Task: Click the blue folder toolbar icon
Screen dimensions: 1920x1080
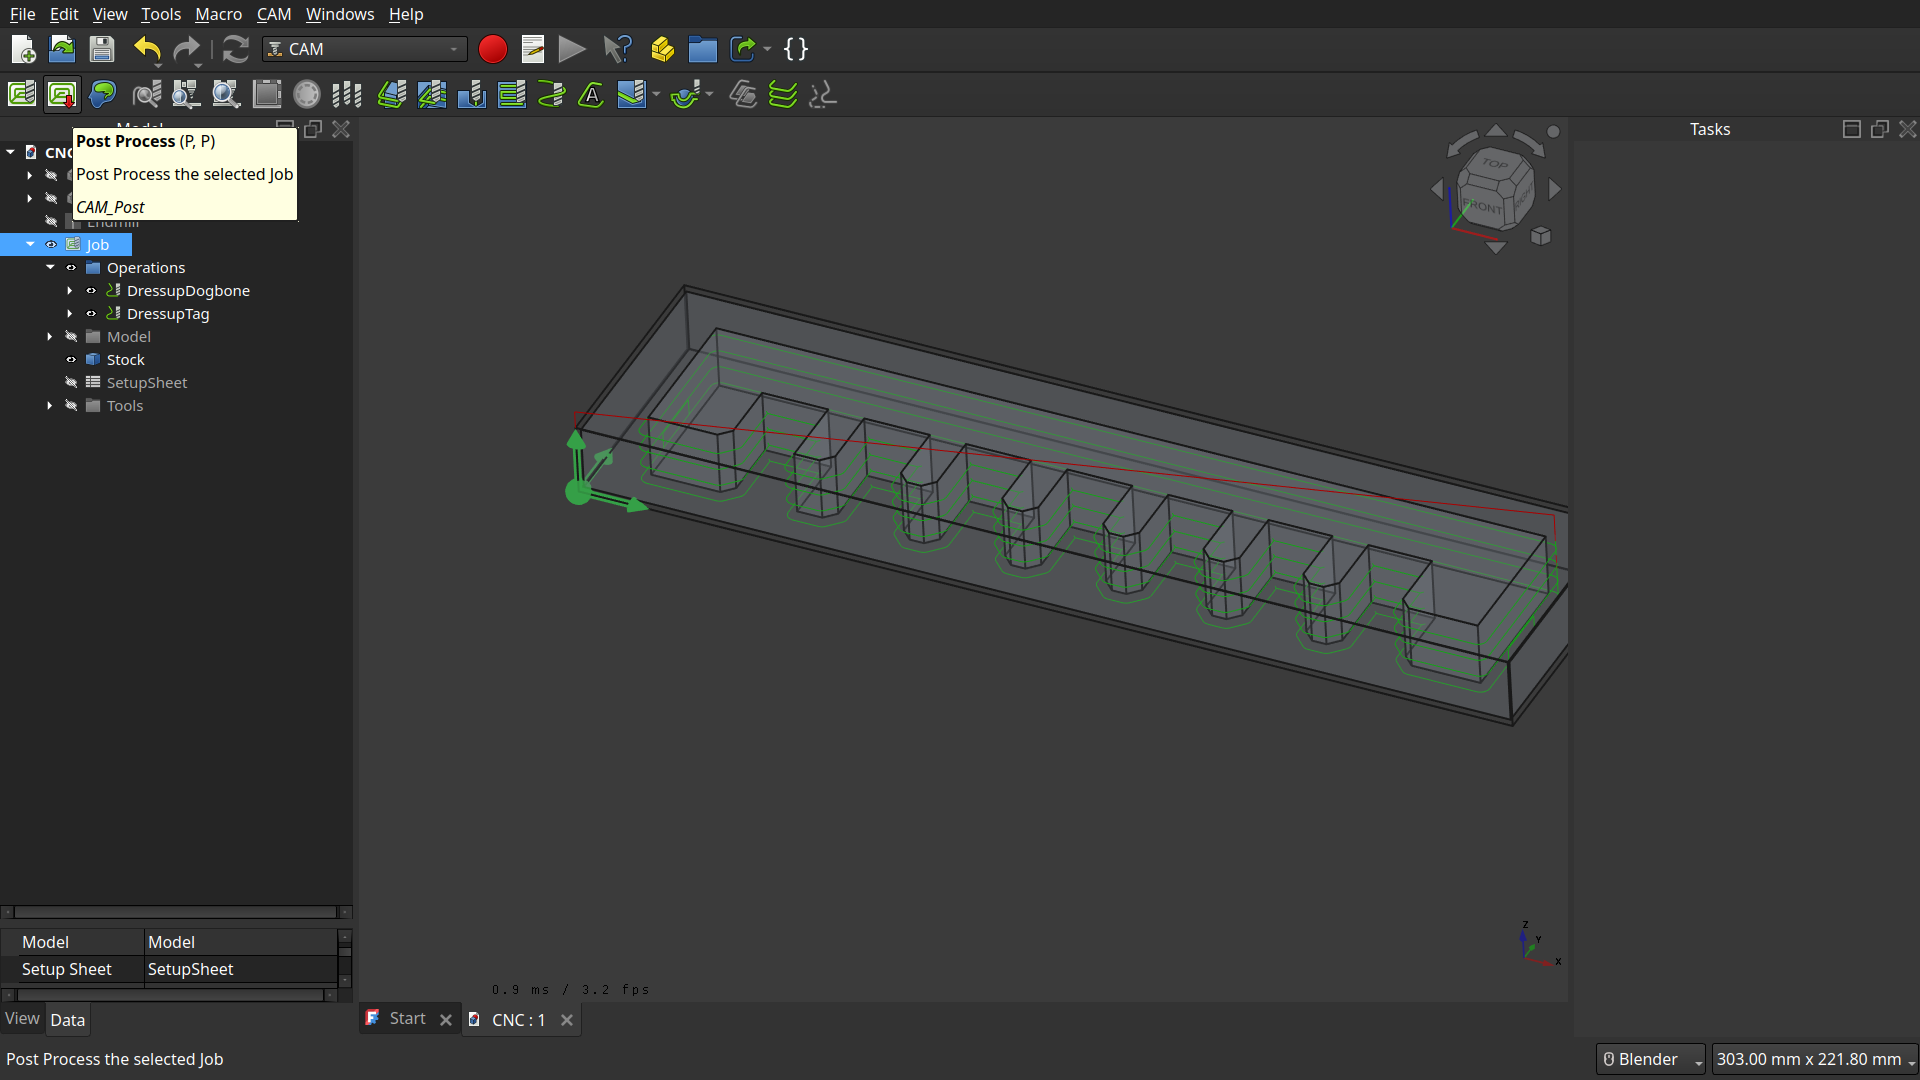Action: [703, 49]
